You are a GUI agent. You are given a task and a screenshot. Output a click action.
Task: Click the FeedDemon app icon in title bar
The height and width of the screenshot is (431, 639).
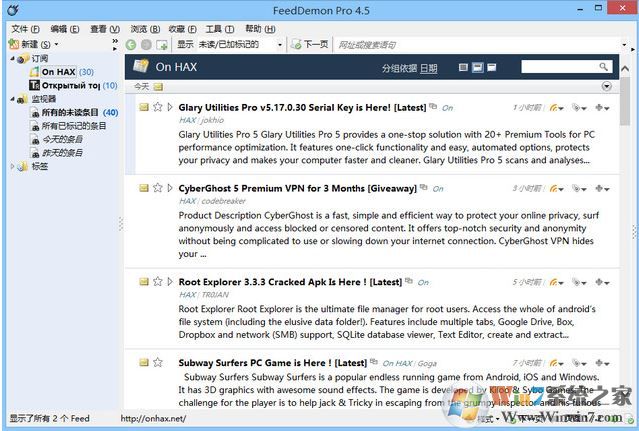pos(13,10)
